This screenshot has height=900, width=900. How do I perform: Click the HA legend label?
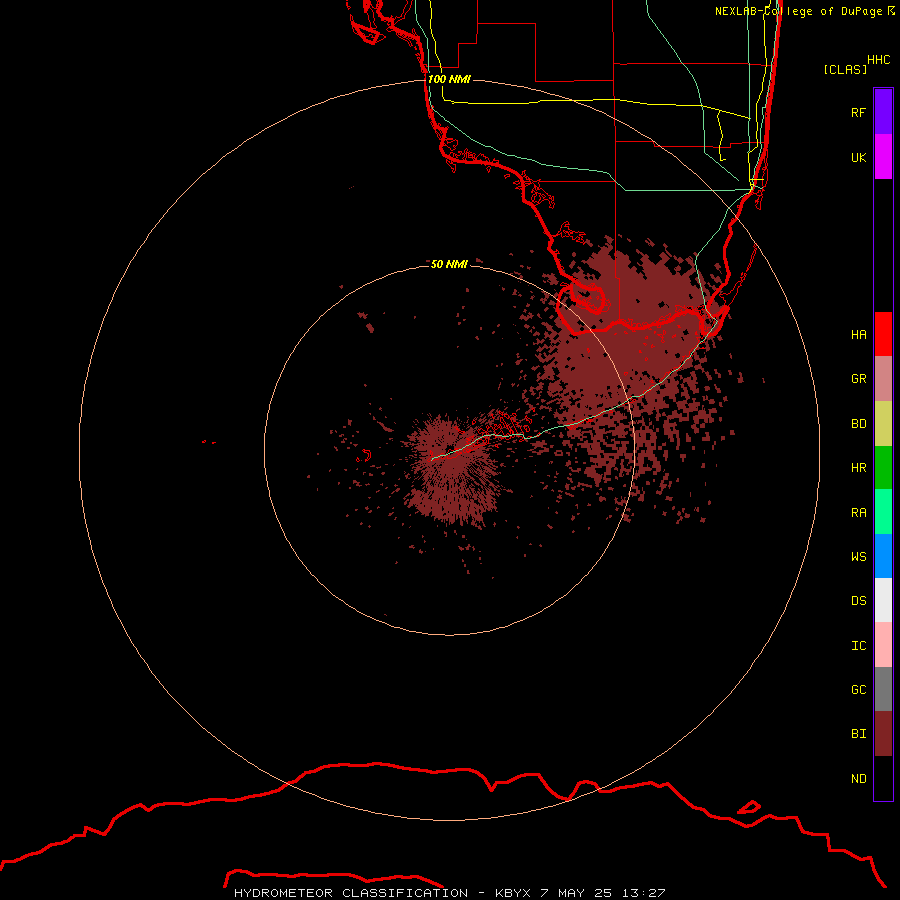coord(859,334)
